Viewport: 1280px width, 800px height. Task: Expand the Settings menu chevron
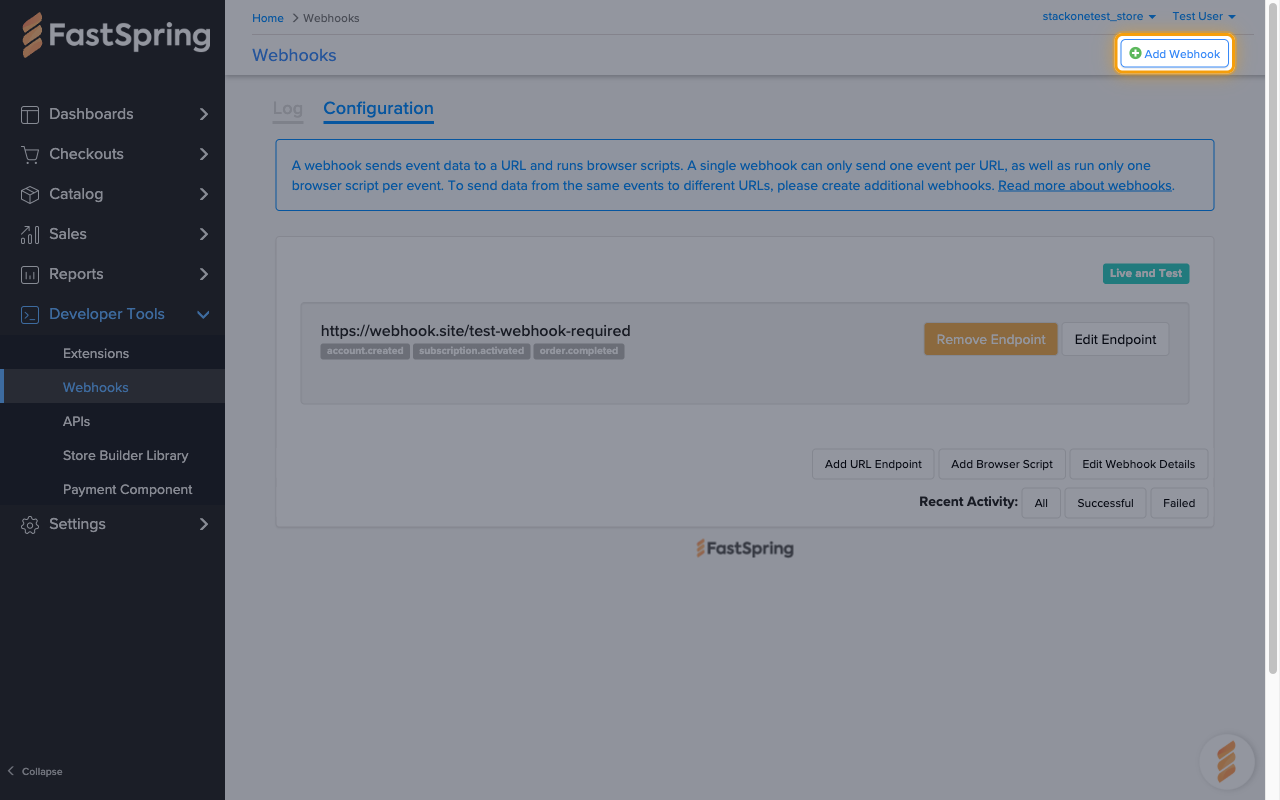tap(204, 524)
